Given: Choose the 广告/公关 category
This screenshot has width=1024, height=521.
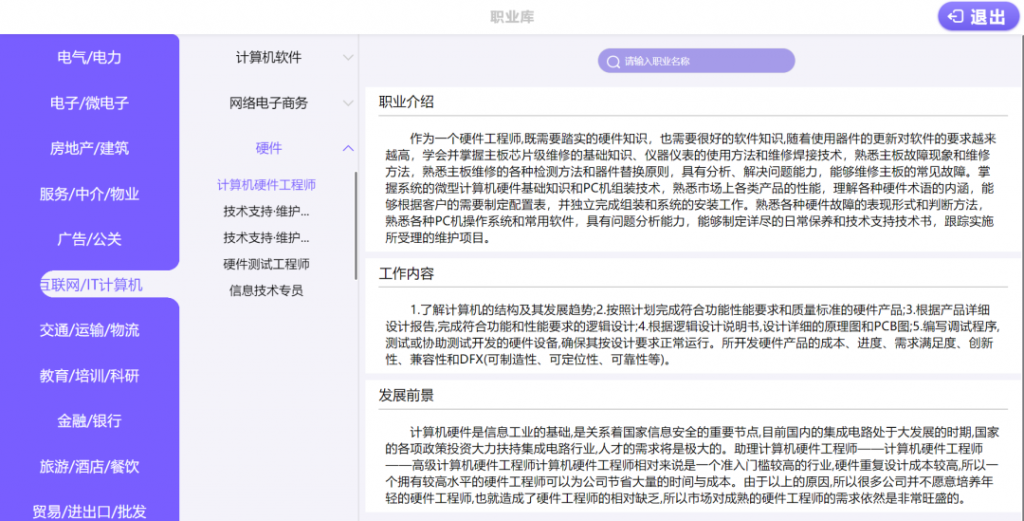Looking at the screenshot, I should pyautogui.click(x=89, y=239).
